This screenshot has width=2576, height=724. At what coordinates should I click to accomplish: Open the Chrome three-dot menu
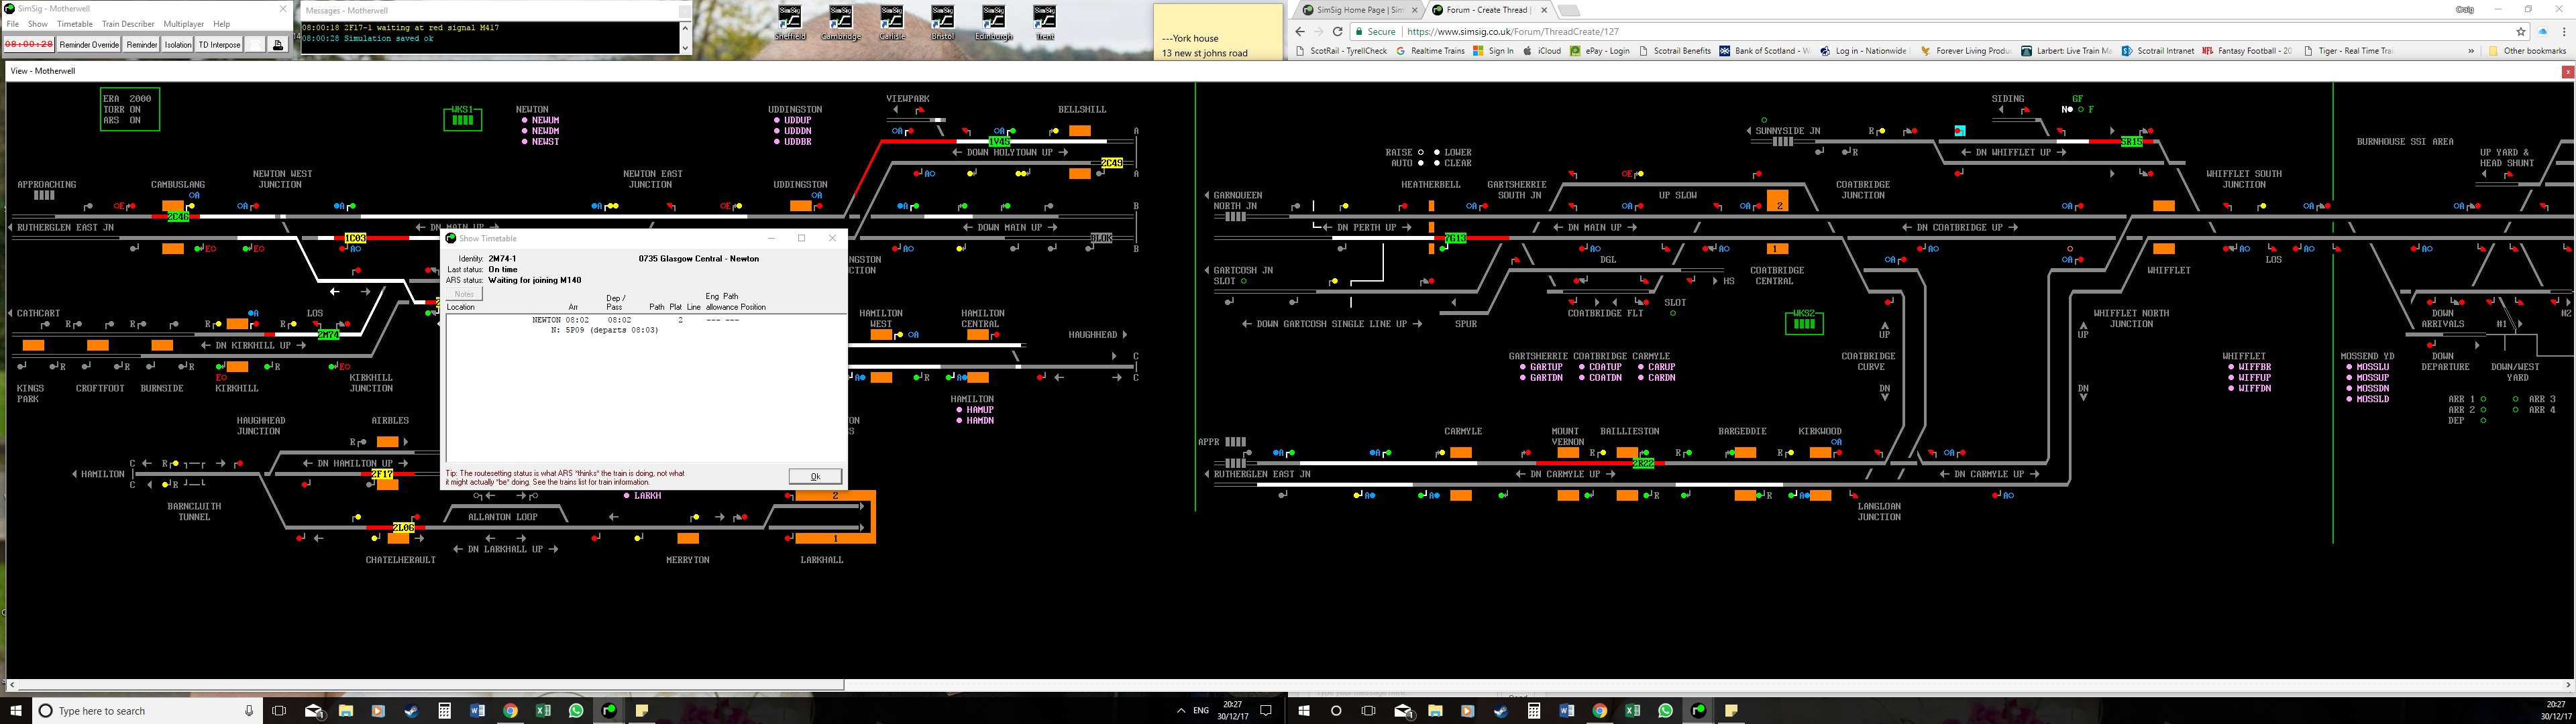(2563, 31)
